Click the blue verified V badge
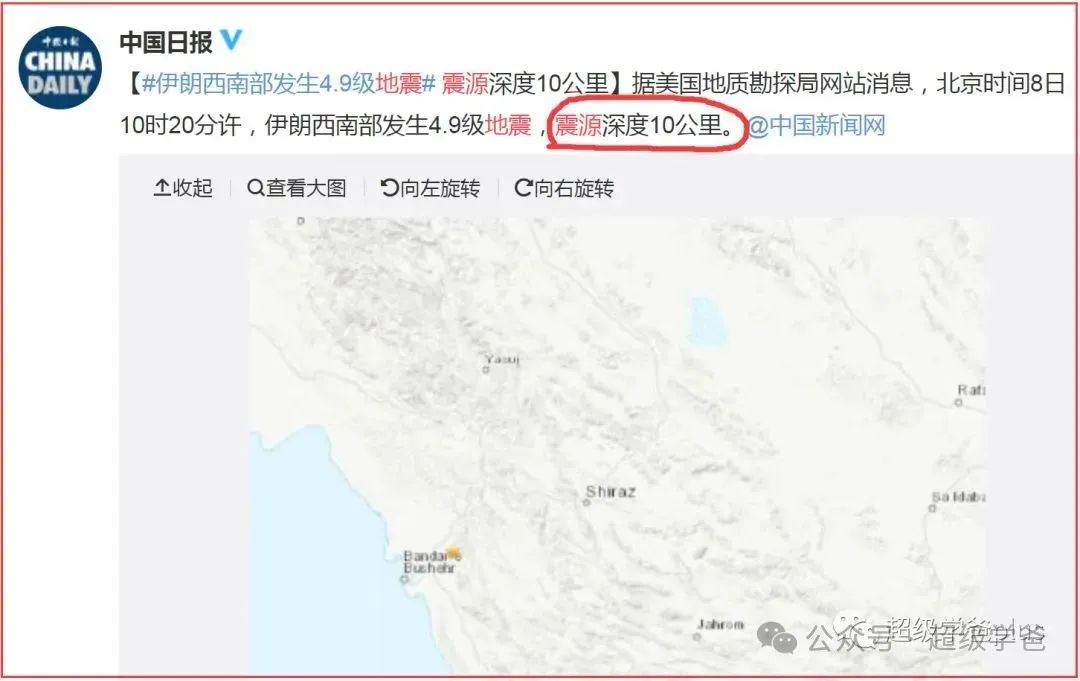This screenshot has width=1080, height=681. click(231, 41)
